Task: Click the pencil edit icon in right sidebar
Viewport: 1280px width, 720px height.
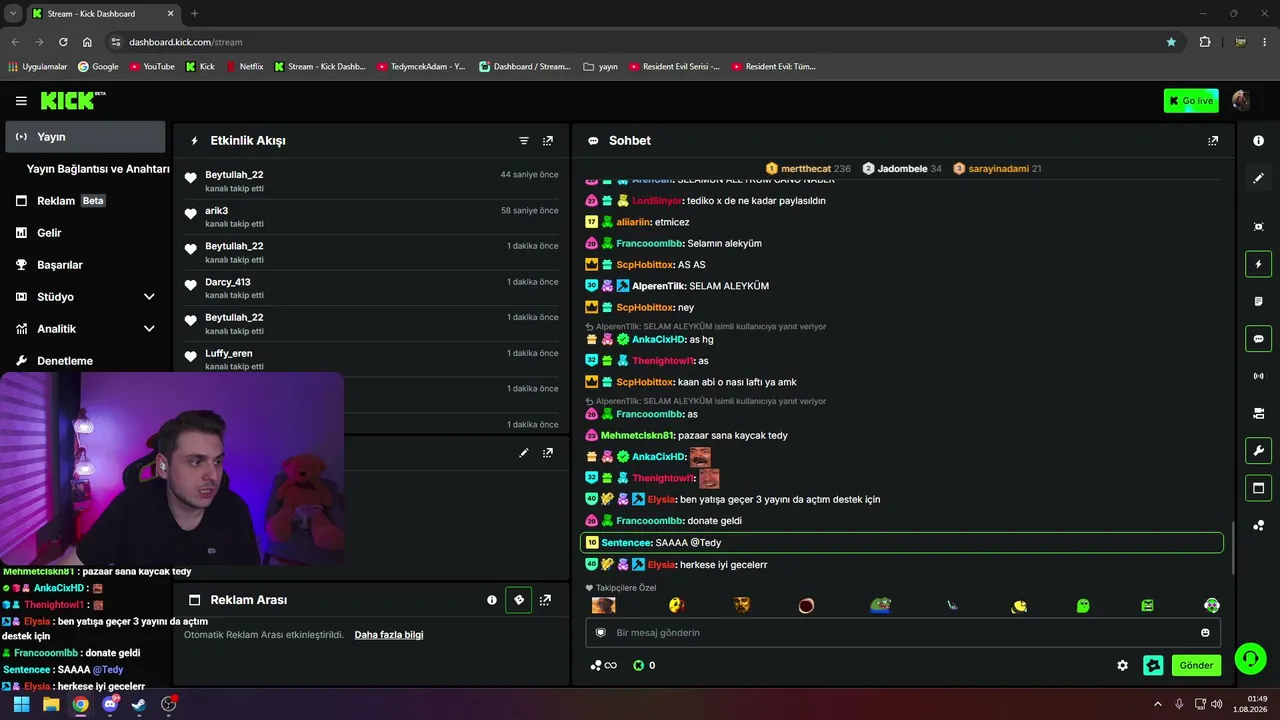Action: point(1258,178)
